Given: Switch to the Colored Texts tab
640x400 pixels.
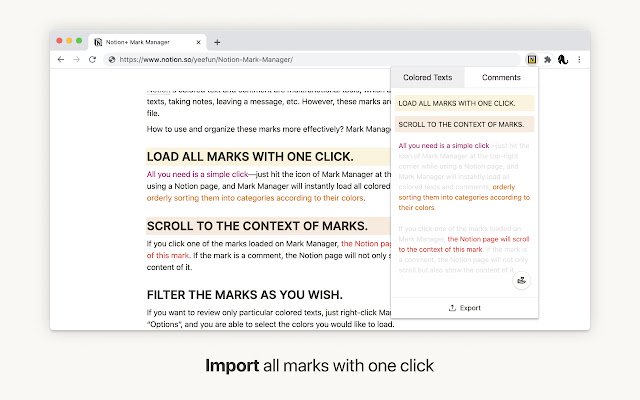Looking at the screenshot, I should click(x=427, y=78).
